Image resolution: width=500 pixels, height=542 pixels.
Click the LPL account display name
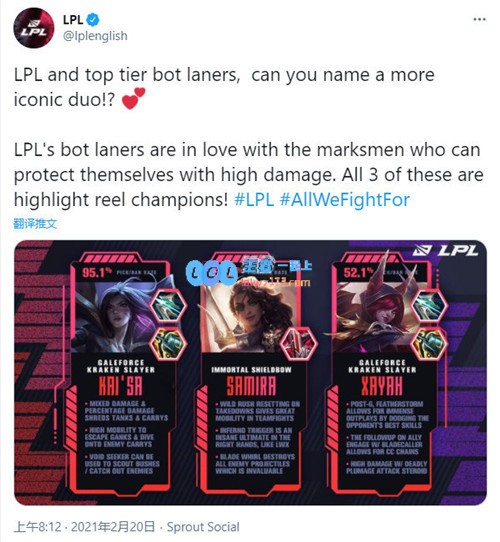click(x=73, y=20)
